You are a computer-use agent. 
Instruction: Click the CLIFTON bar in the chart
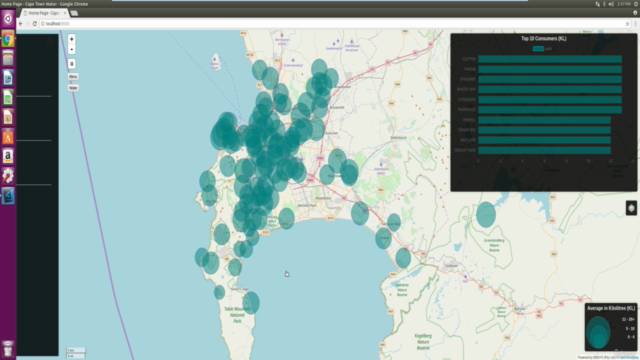point(550,59)
